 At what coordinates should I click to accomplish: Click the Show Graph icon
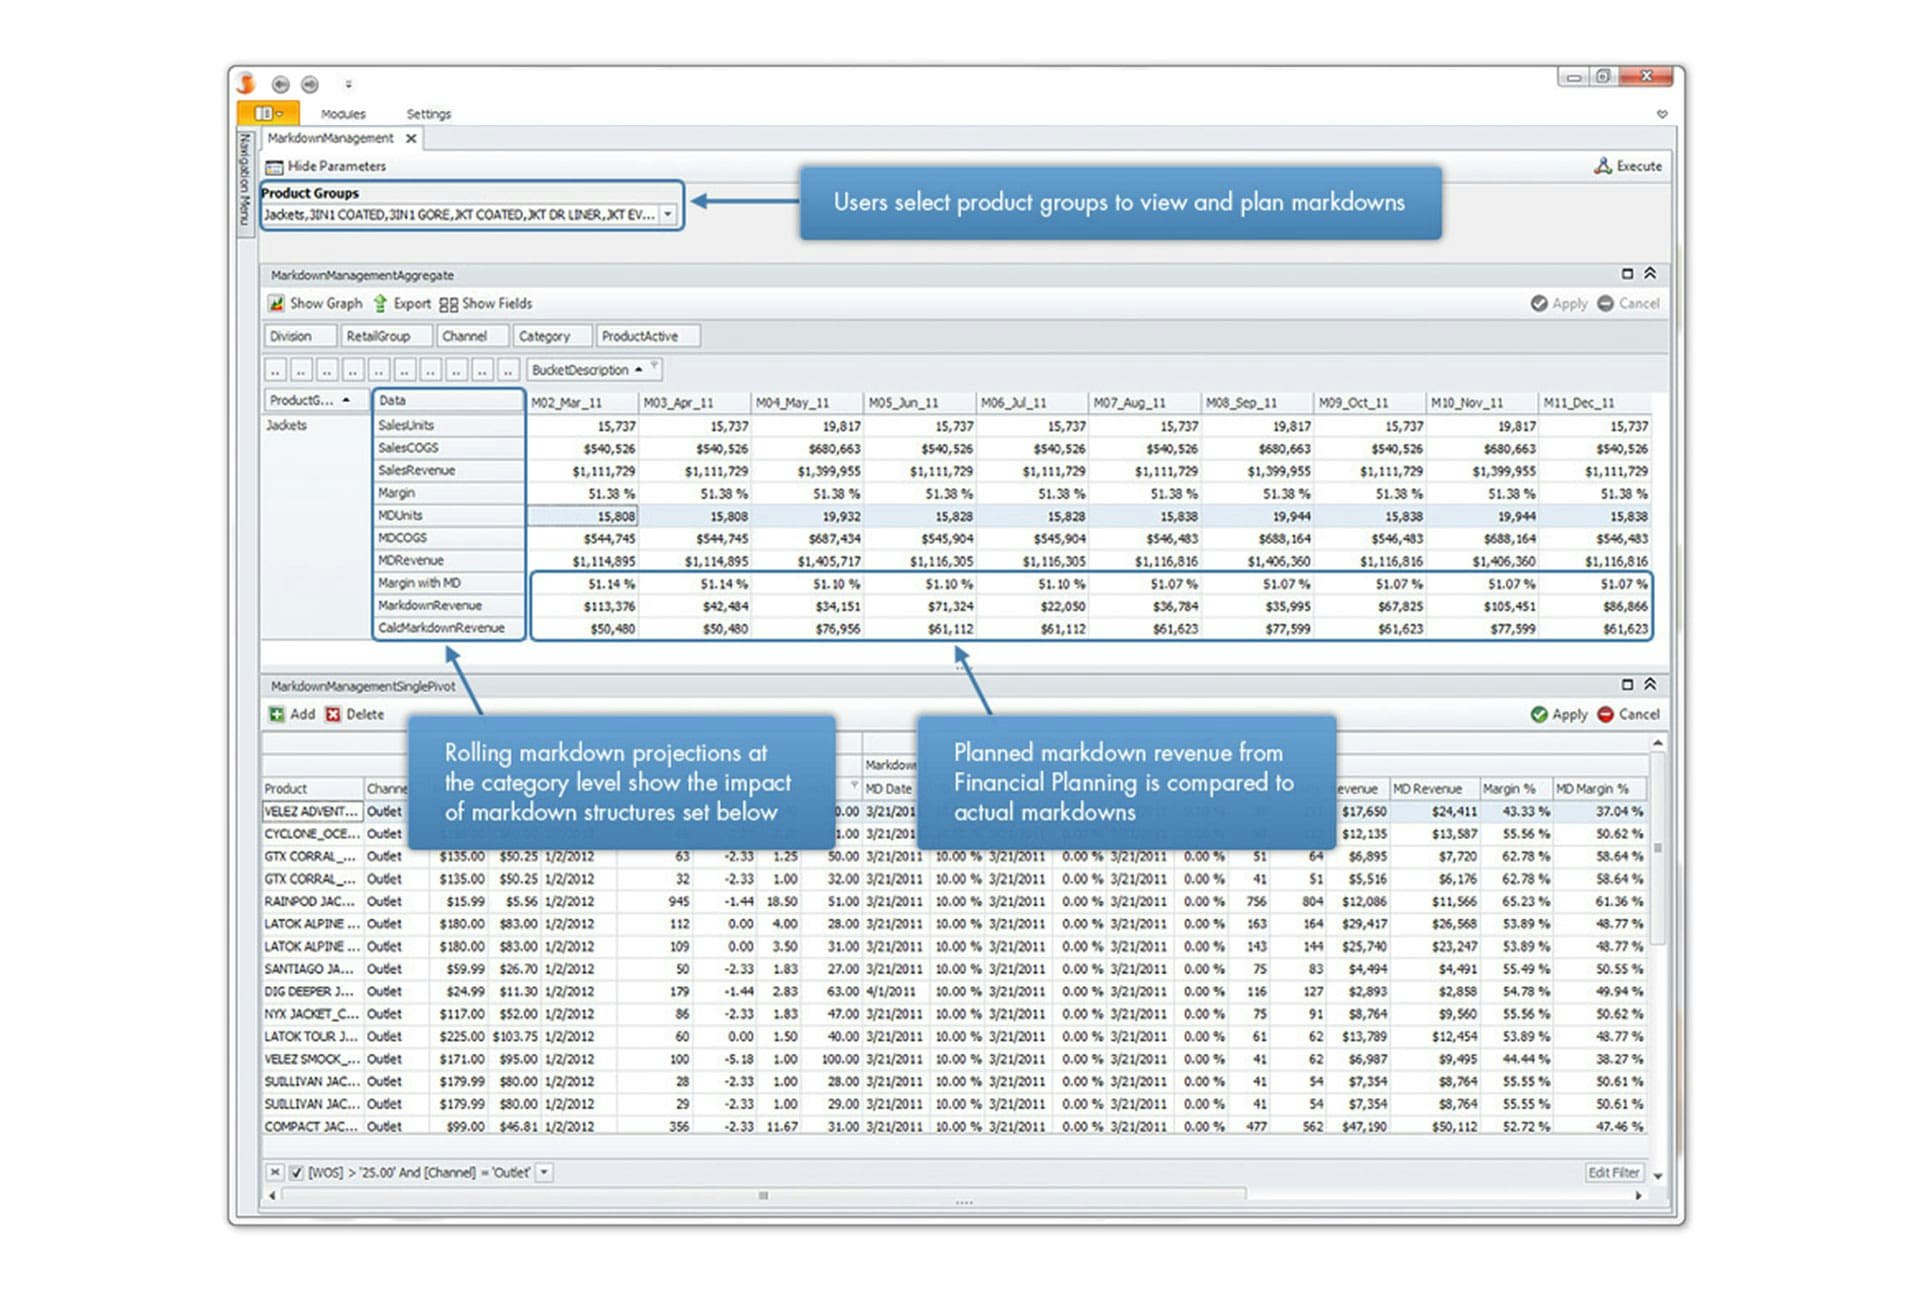[x=276, y=303]
